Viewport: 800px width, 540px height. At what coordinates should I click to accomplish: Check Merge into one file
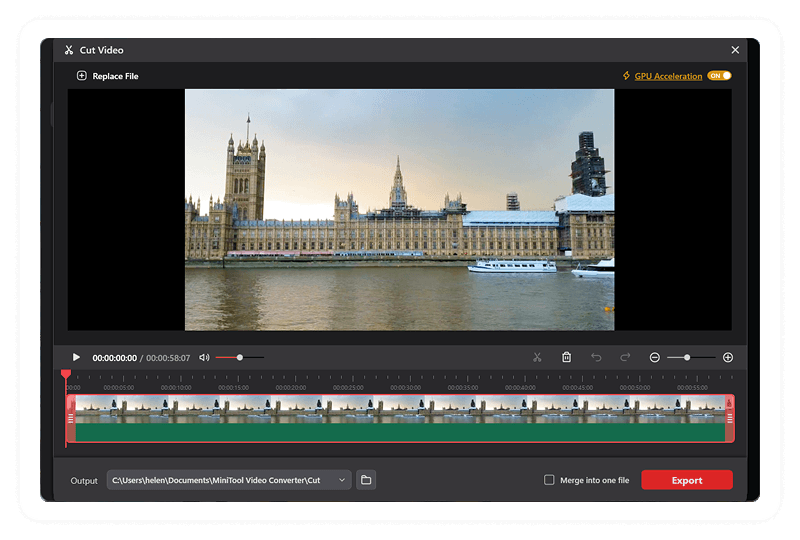click(549, 480)
